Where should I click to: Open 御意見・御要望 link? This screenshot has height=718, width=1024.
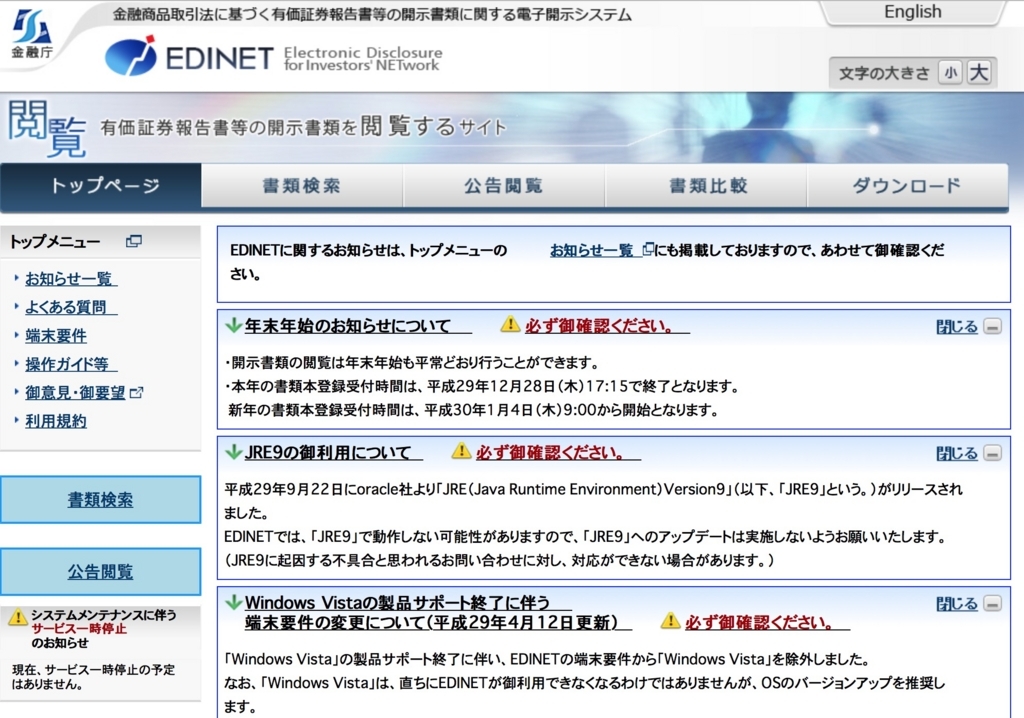pos(75,393)
